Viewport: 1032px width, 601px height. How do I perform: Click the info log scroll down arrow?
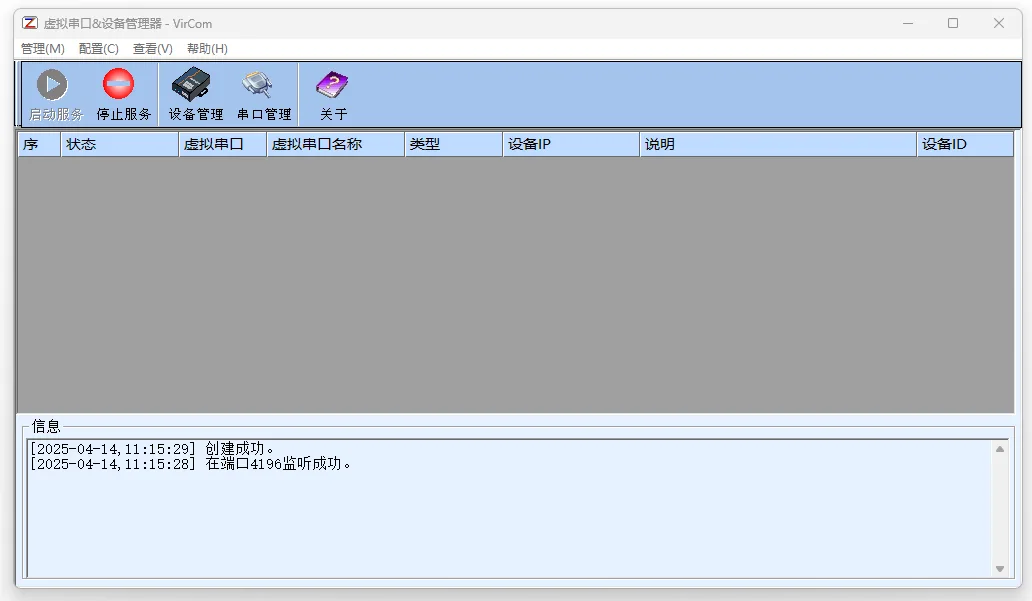coord(1000,569)
